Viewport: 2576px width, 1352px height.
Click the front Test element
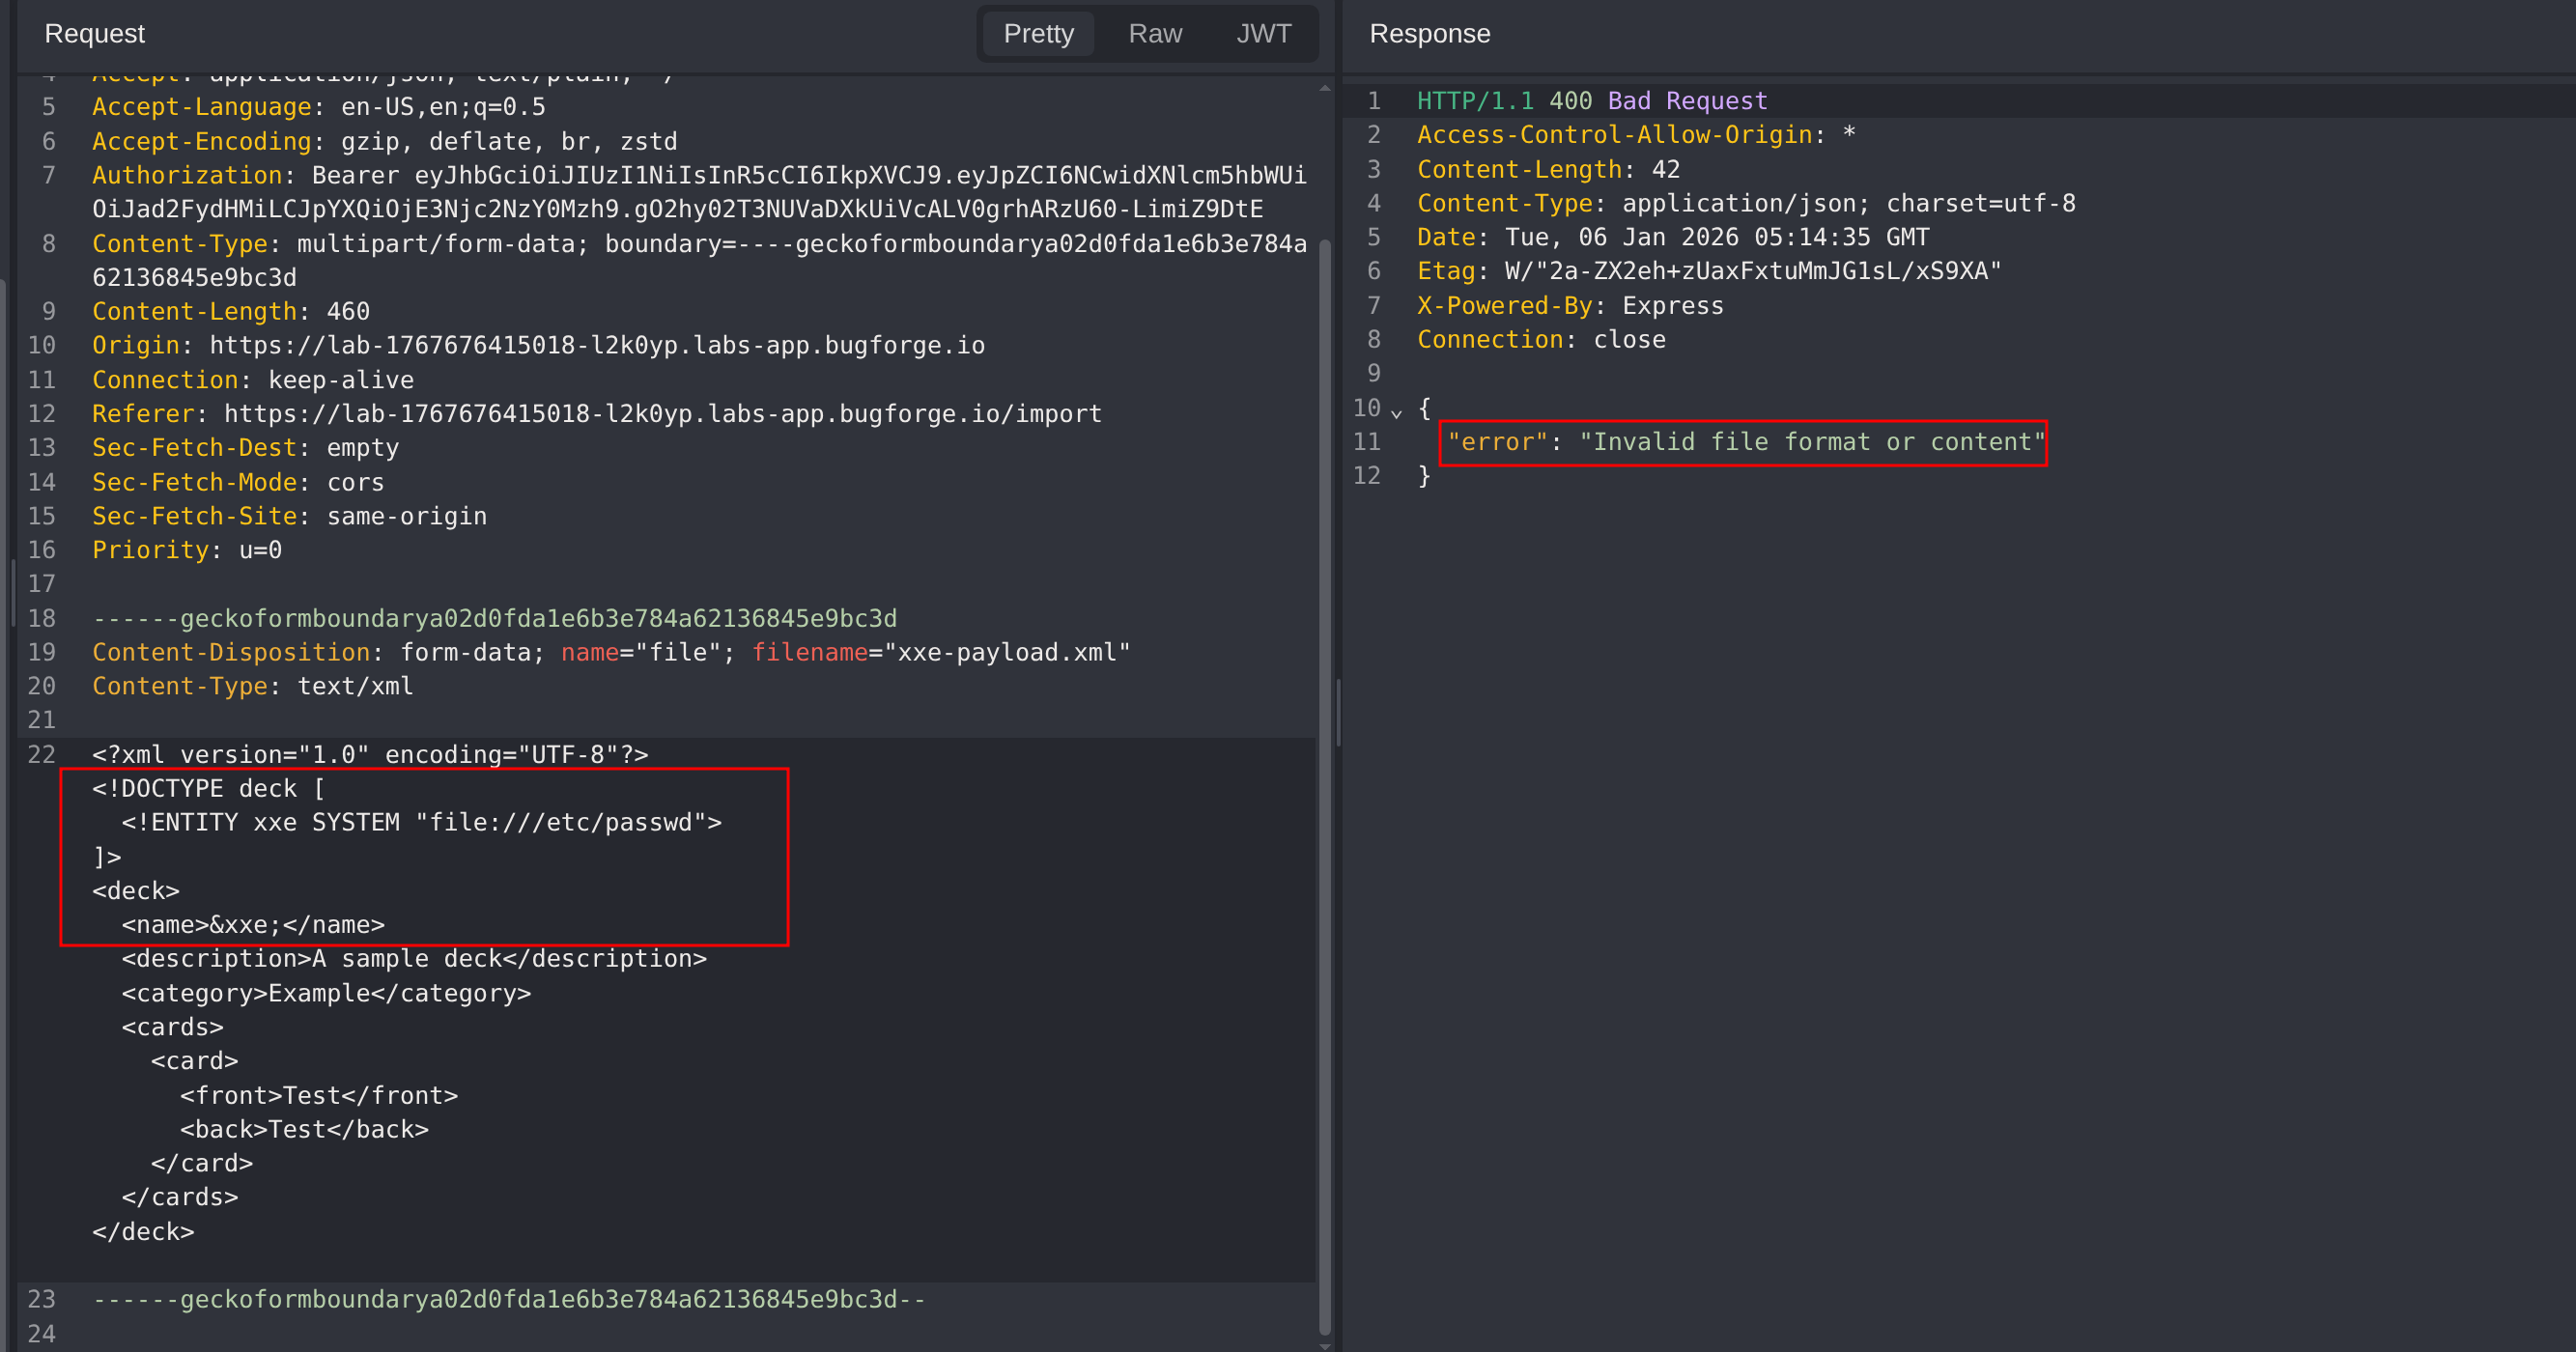coord(319,1096)
